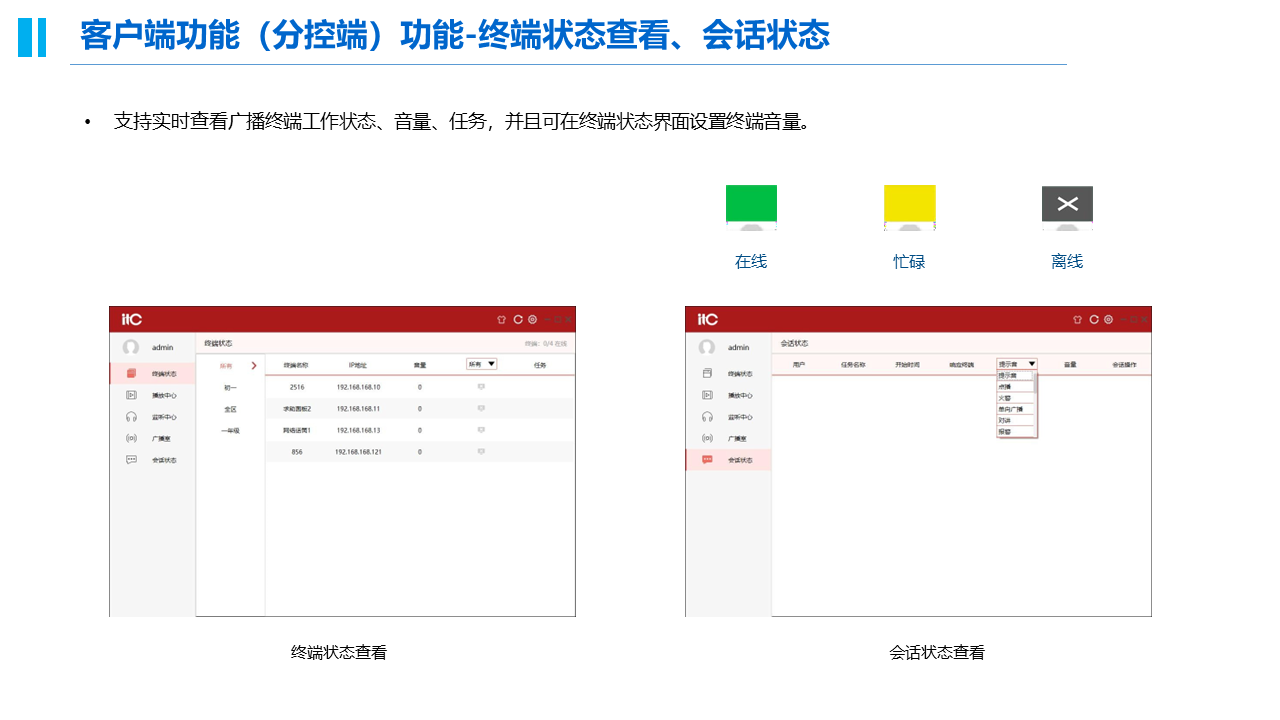The image size is (1280, 720).
Task: Select 火警 from the open dropdown list
Action: [1005, 398]
